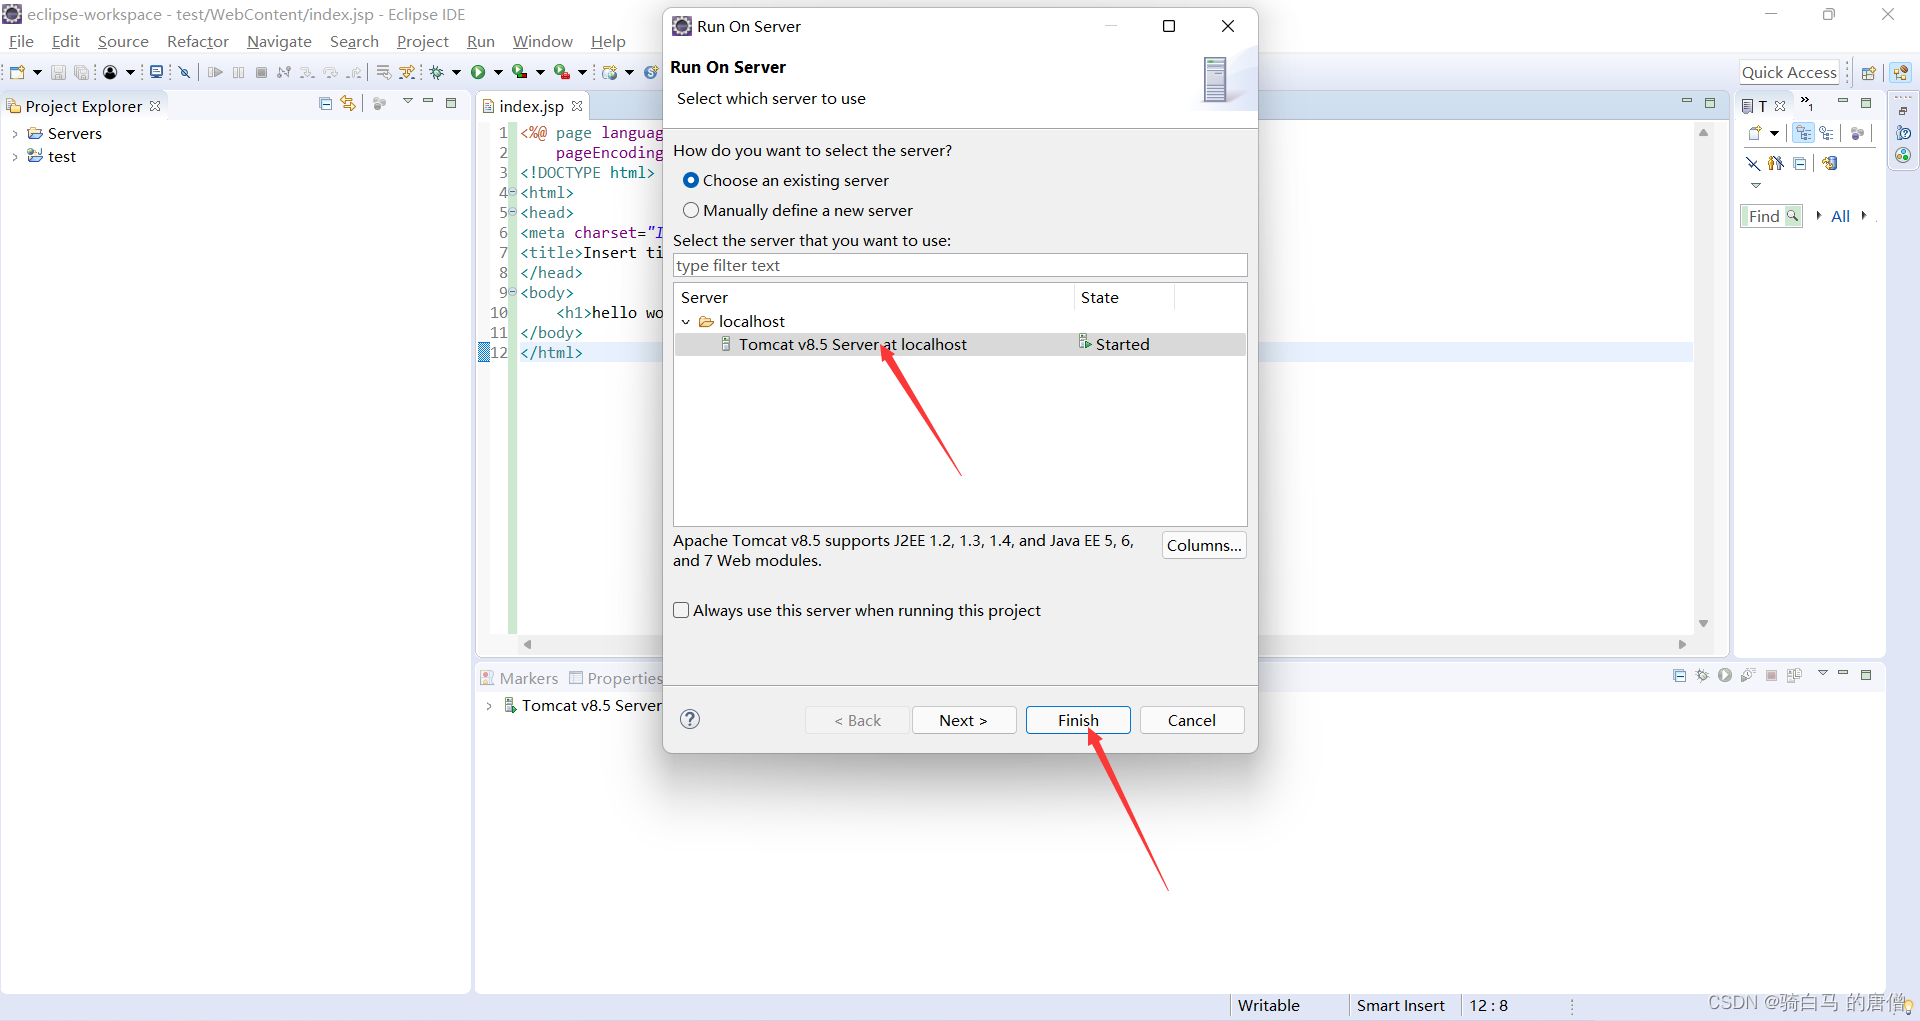The height and width of the screenshot is (1021, 1920).
Task: Expand the Servers folder in Project Explorer
Action: (x=14, y=133)
